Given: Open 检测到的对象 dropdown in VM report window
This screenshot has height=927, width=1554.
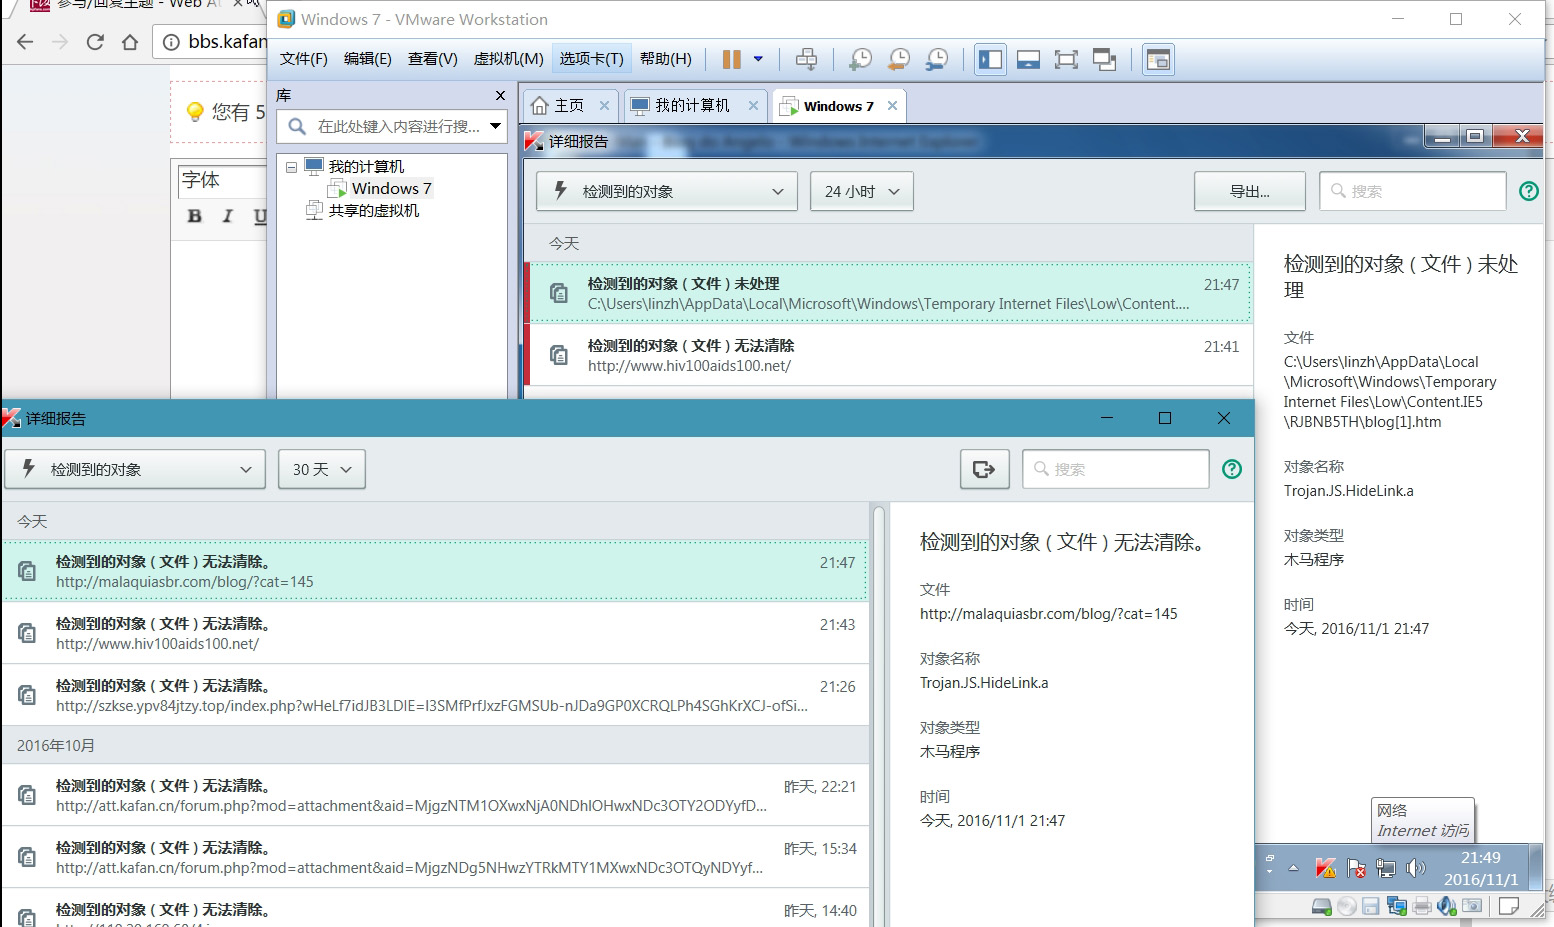Looking at the screenshot, I should 667,192.
